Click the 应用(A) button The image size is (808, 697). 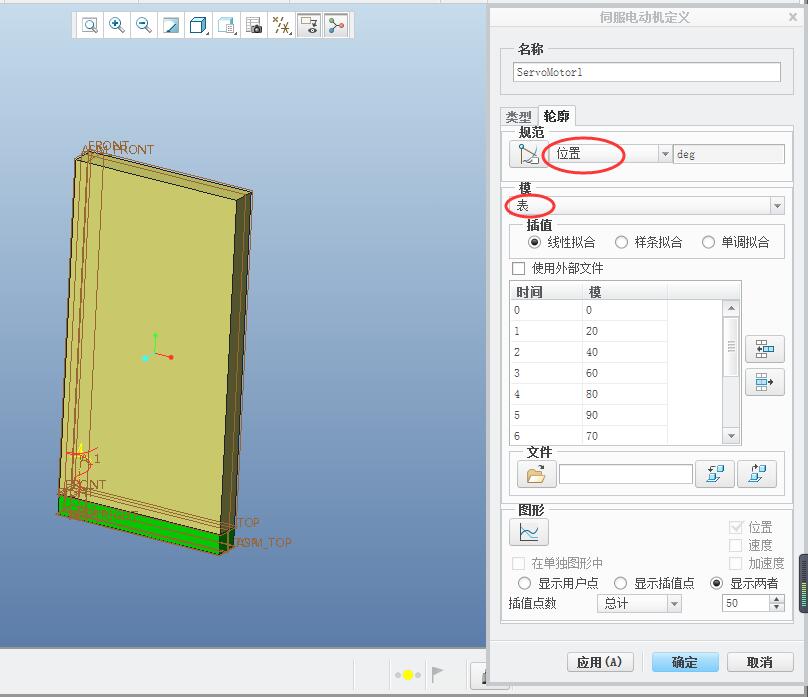tap(600, 662)
